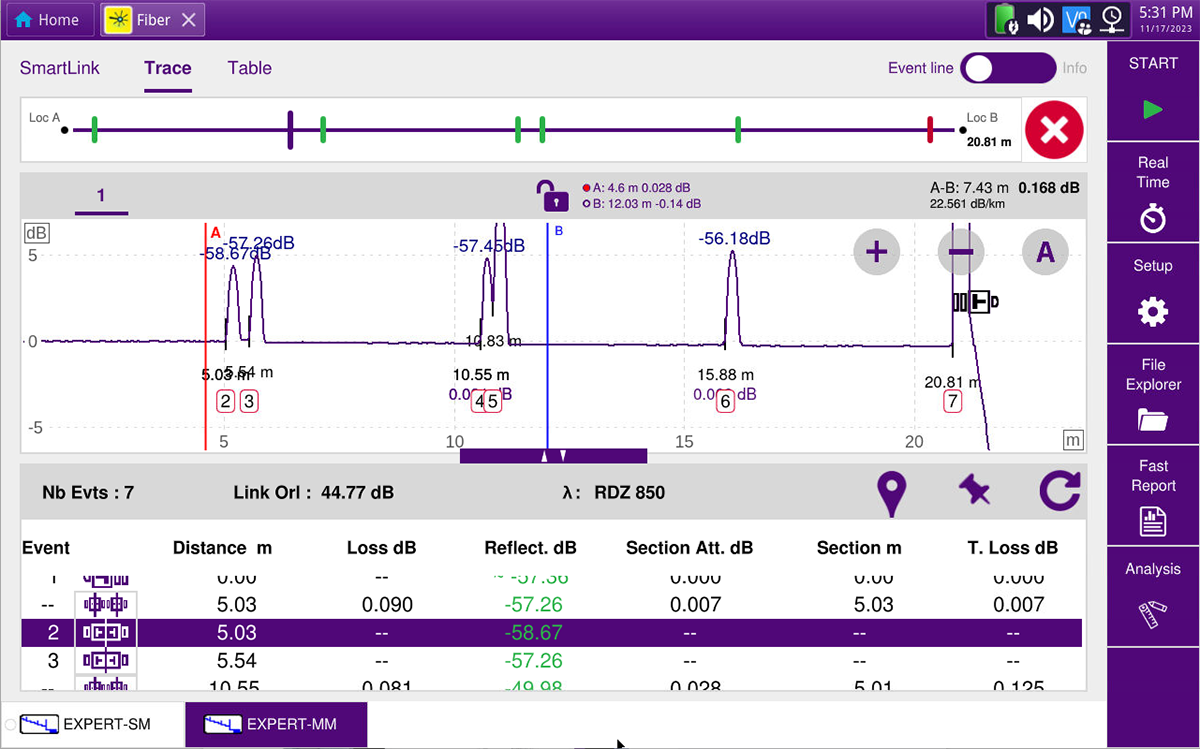Apply auto-scale with the A icon
The image size is (1200, 749).
1044,252
